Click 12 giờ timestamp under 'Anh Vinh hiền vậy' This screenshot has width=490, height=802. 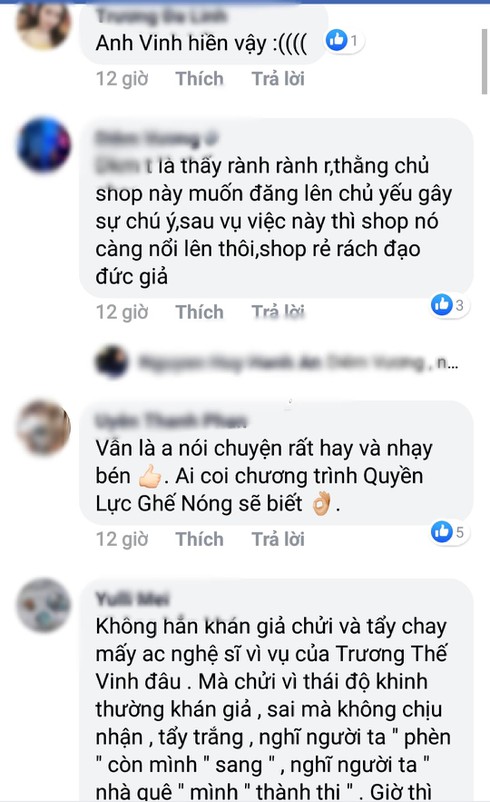pos(122,79)
